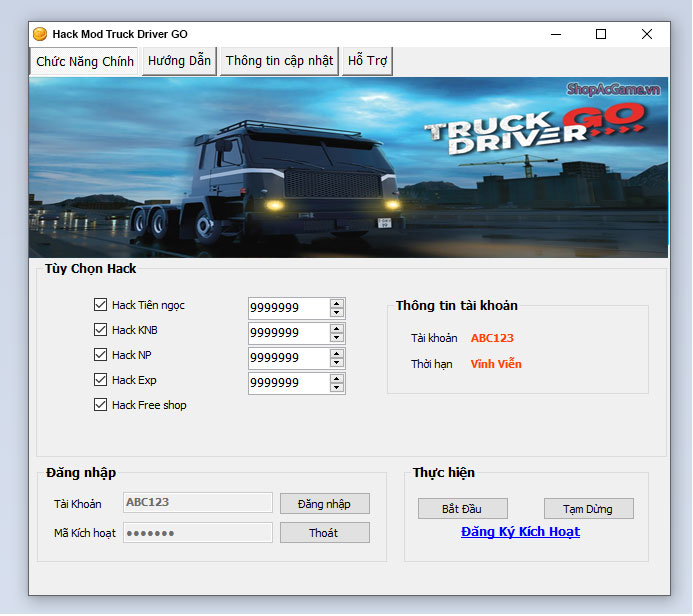
Task: Disable the Hack NP option
Action: 100,354
